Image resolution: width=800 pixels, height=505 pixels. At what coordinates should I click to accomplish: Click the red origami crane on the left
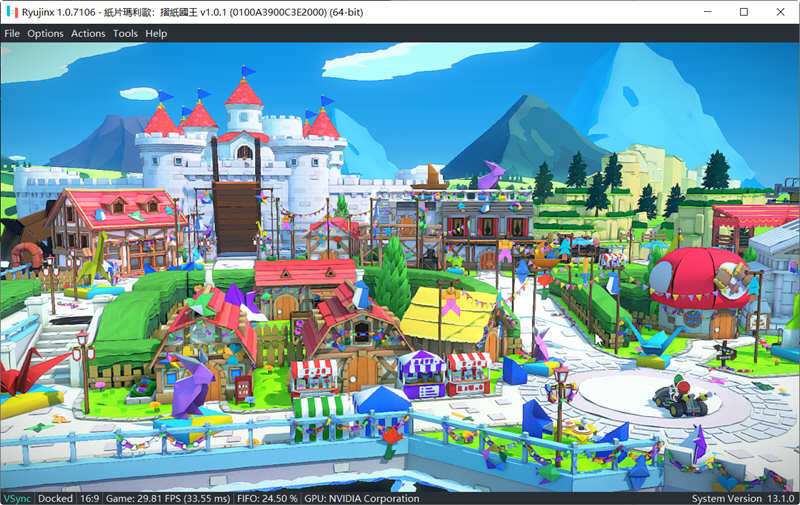[32, 372]
